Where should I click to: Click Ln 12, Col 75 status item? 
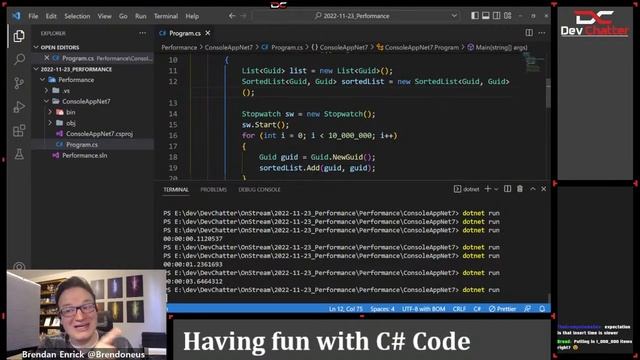pos(346,309)
